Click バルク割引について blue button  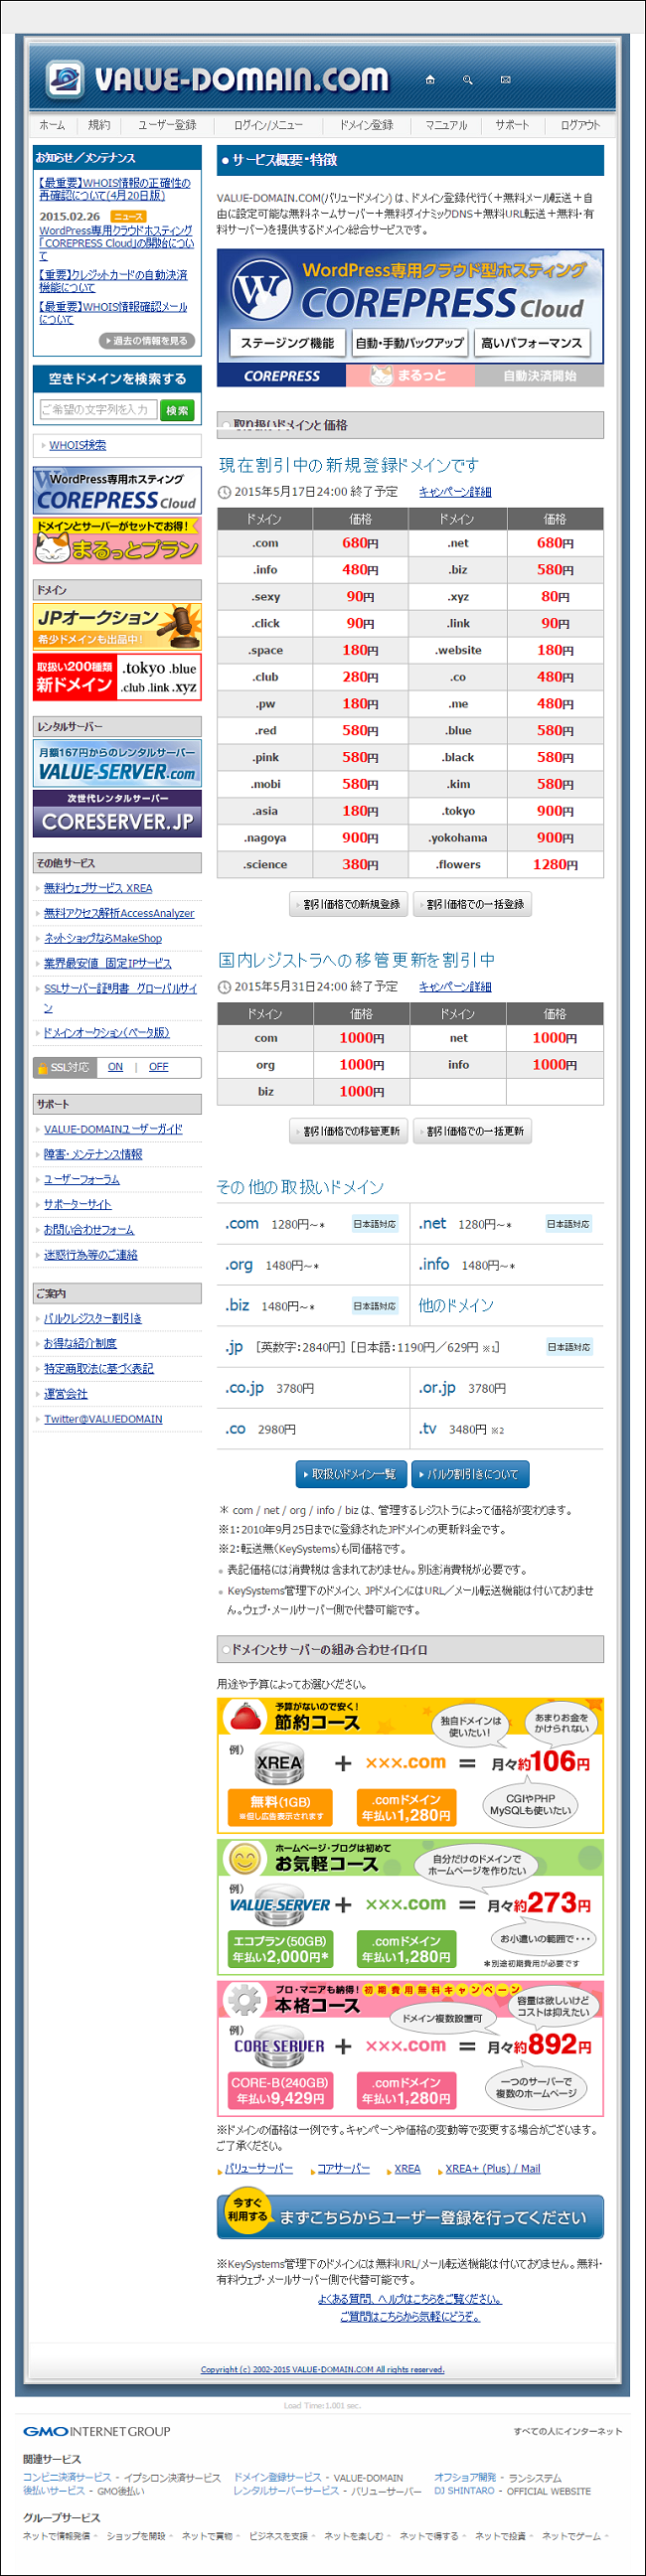tap(471, 1474)
